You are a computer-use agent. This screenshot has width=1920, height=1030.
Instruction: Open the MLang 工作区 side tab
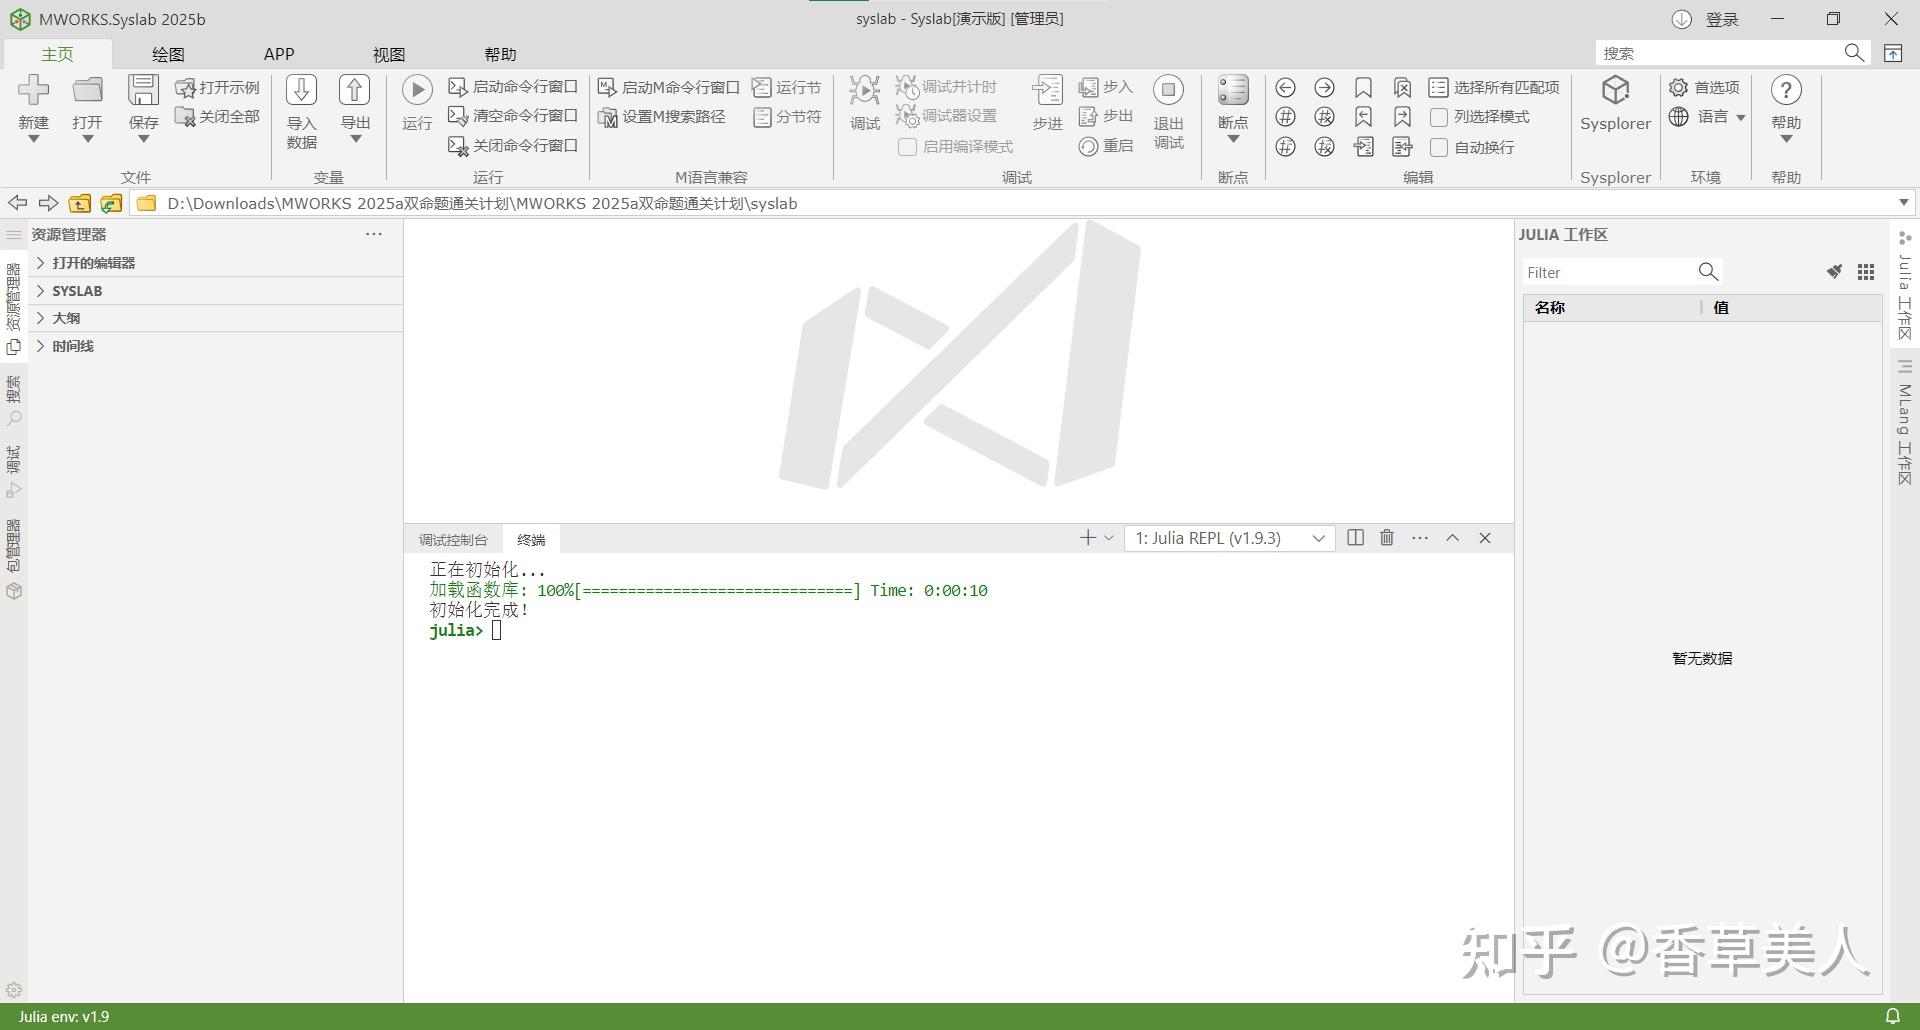(x=1904, y=423)
